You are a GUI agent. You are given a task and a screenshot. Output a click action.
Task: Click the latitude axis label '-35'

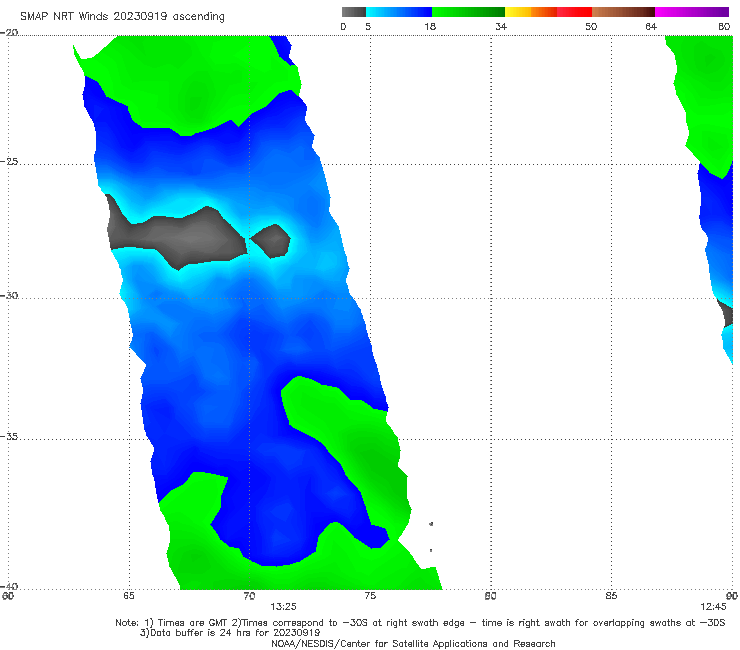point(9,436)
